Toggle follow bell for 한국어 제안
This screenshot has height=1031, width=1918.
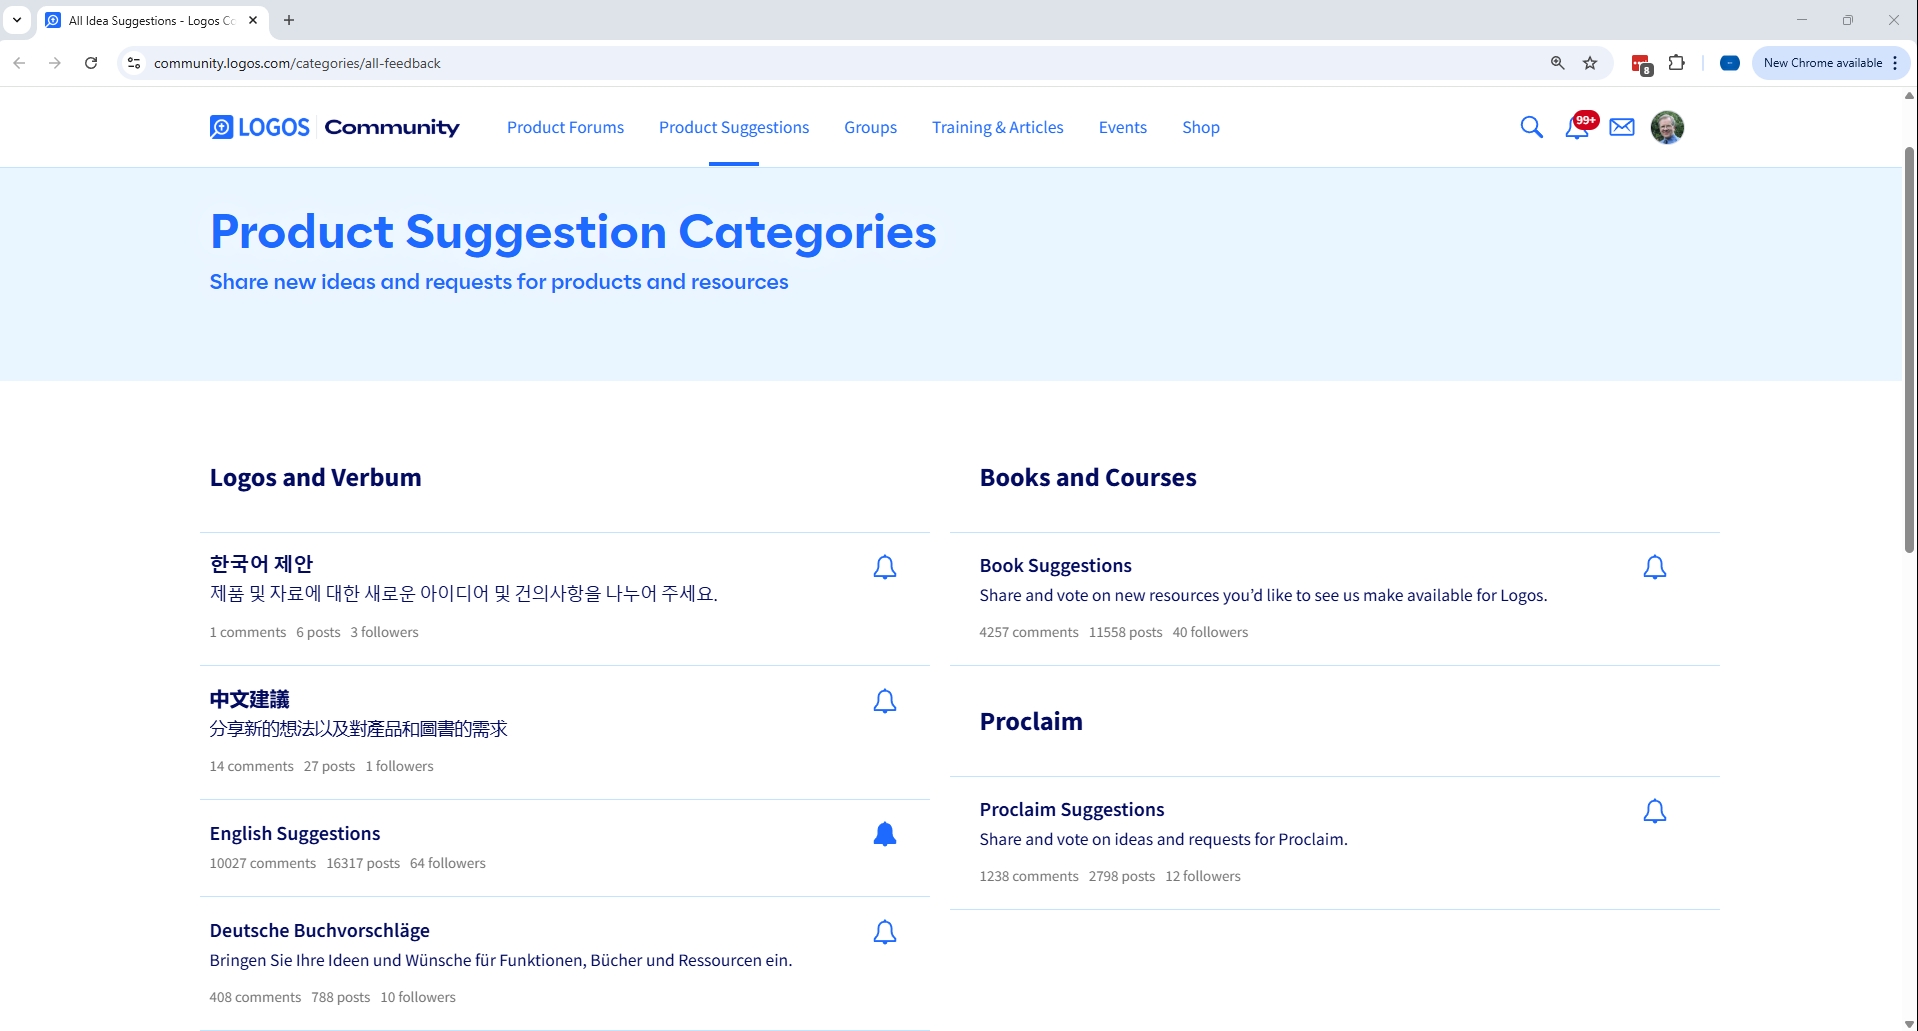click(x=885, y=567)
